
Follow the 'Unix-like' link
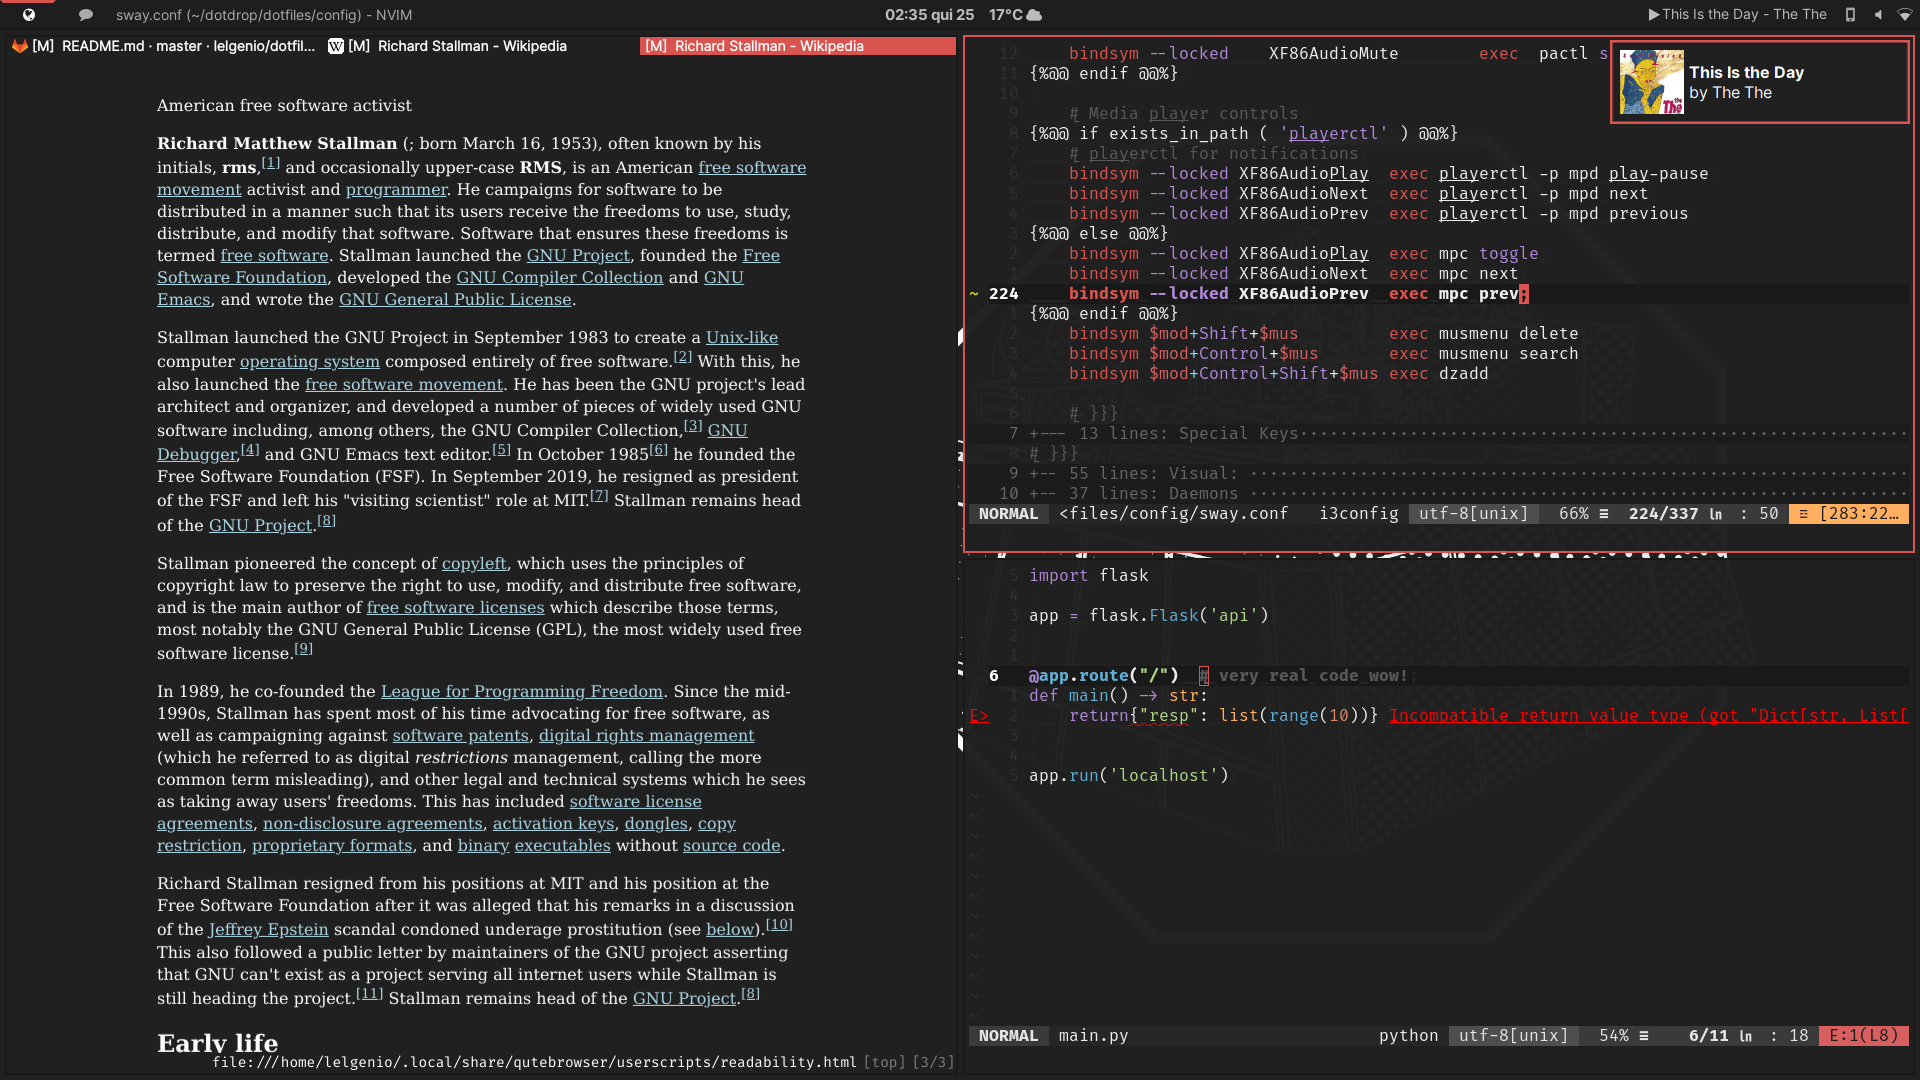(742, 337)
